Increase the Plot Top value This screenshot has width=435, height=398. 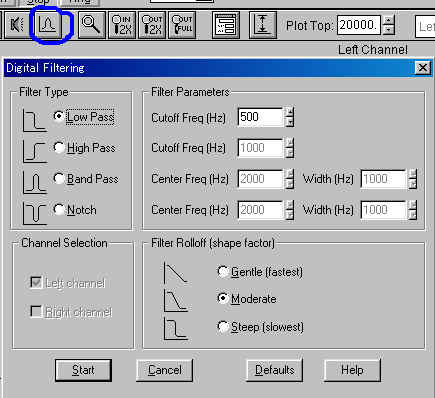[x=388, y=21]
